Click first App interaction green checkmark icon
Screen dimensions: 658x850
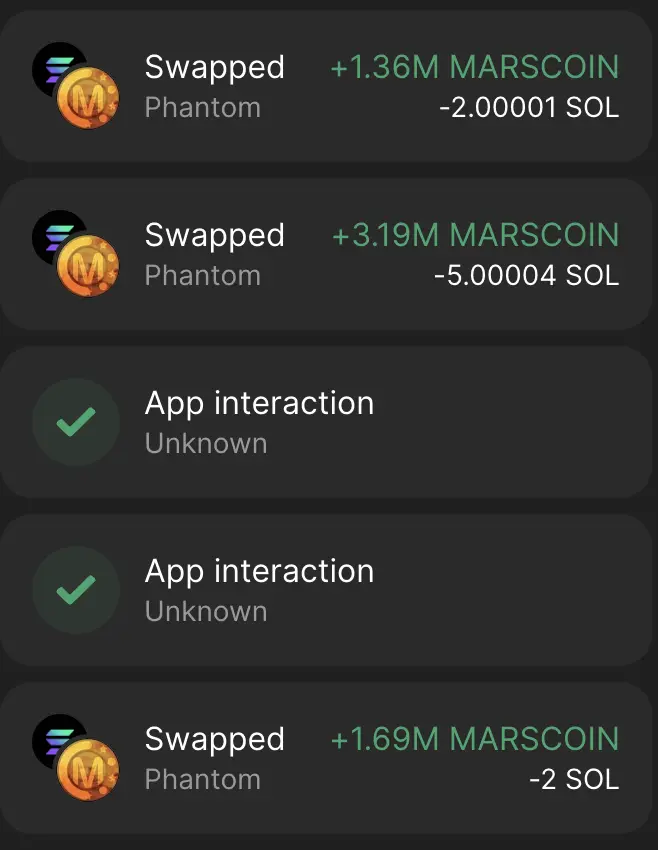(76, 422)
